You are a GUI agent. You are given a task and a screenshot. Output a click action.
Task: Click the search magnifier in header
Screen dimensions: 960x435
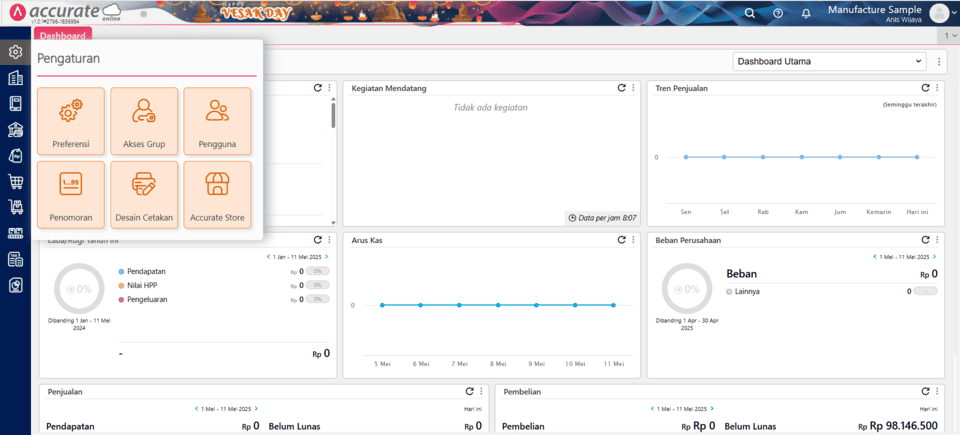[750, 13]
